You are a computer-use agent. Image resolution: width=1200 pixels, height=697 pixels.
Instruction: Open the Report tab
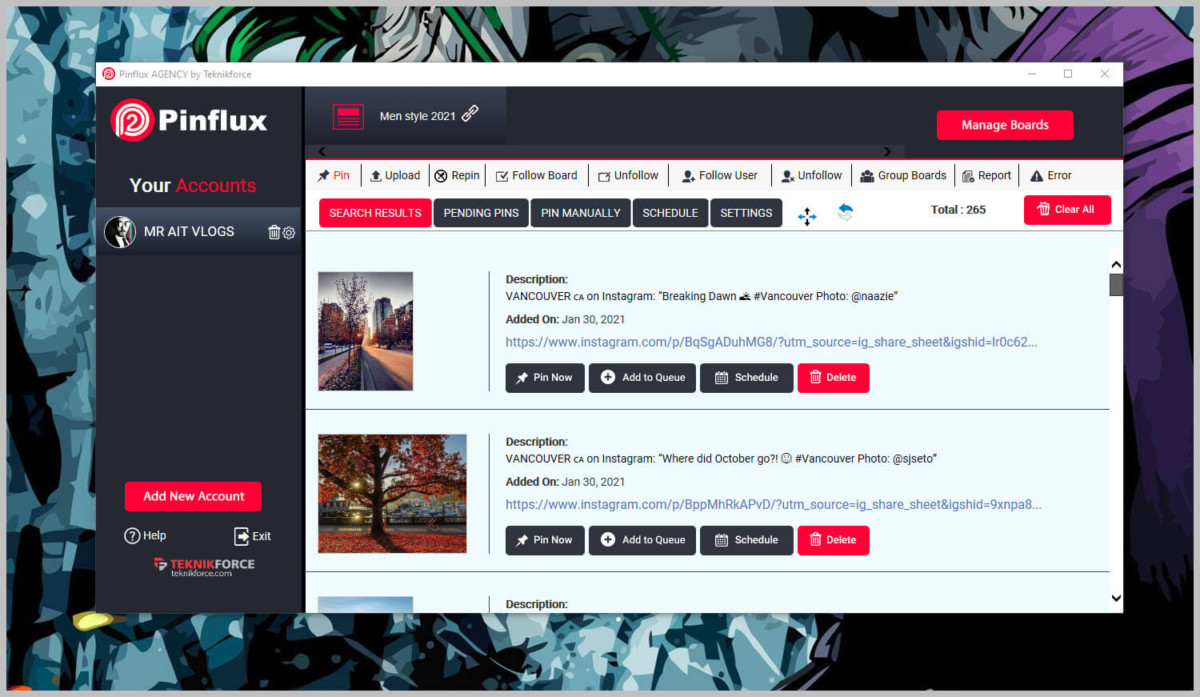(x=986, y=175)
